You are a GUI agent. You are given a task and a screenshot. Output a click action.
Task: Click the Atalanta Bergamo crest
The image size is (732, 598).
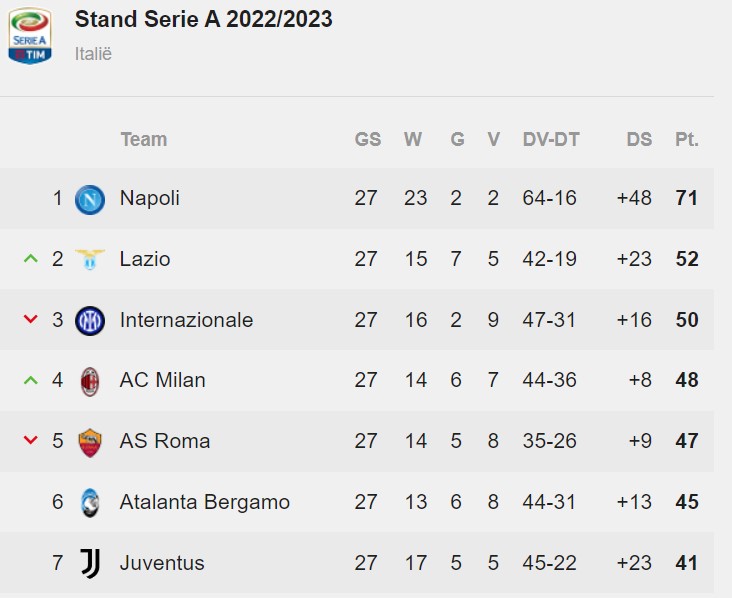tap(90, 503)
